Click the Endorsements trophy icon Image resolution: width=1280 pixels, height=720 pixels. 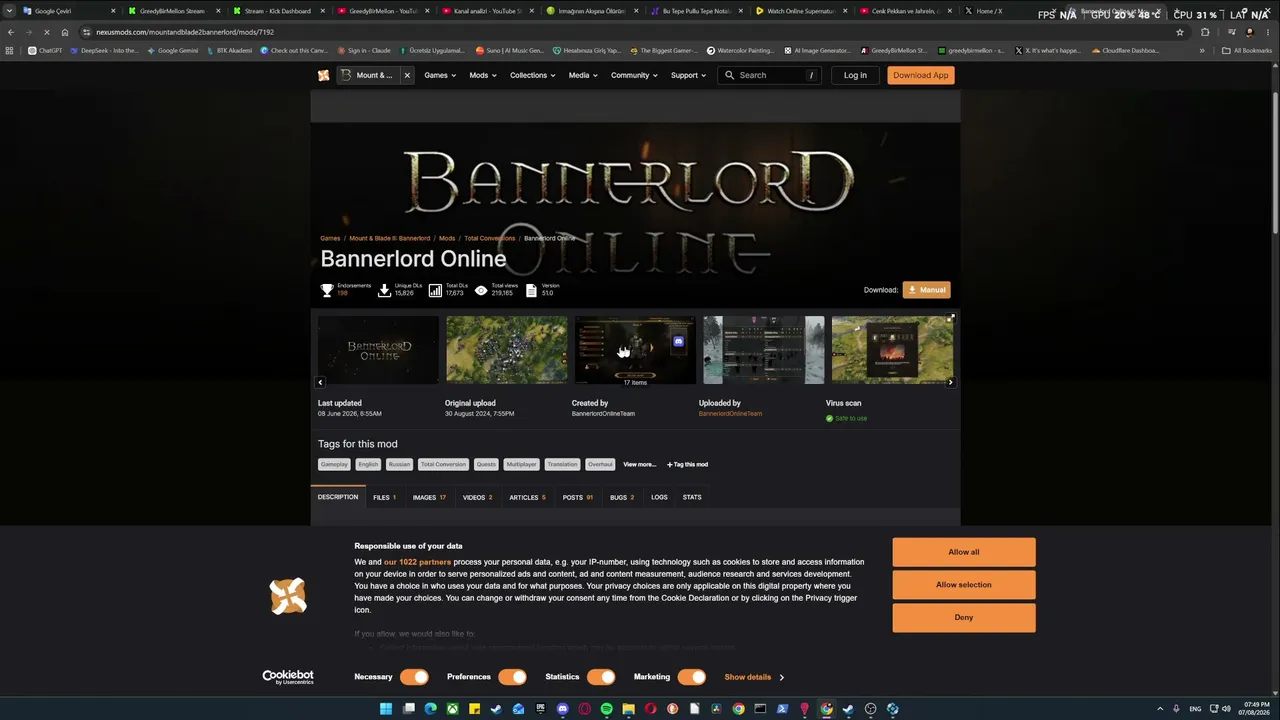coord(327,290)
